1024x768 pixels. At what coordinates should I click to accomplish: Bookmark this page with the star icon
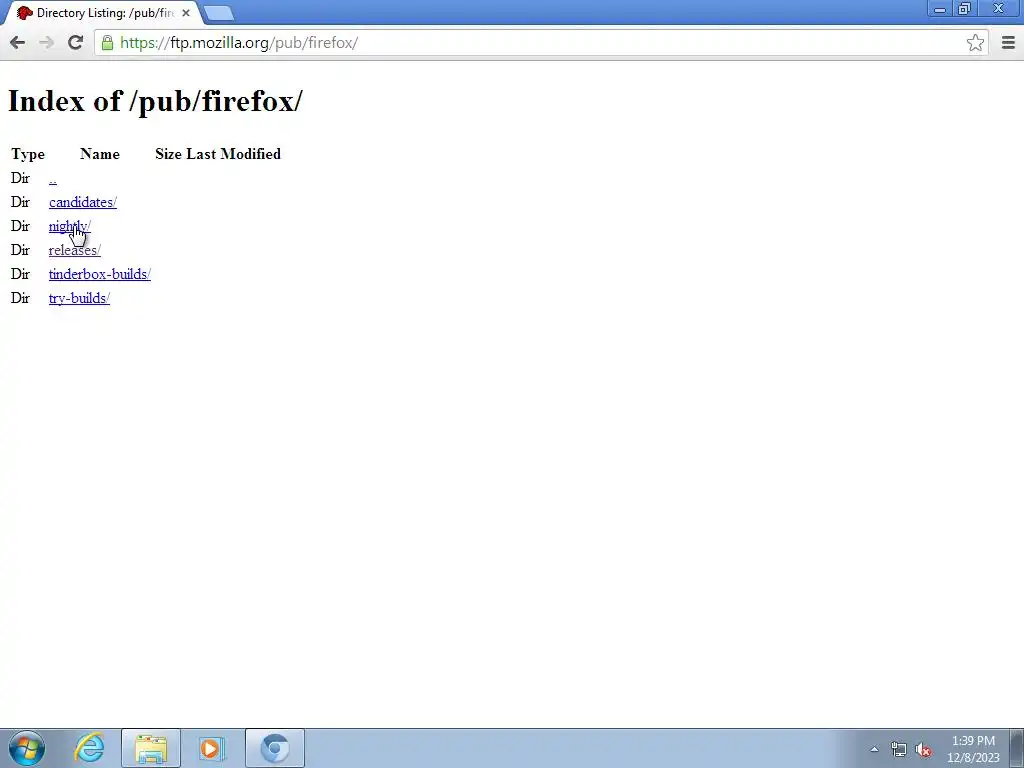click(975, 42)
